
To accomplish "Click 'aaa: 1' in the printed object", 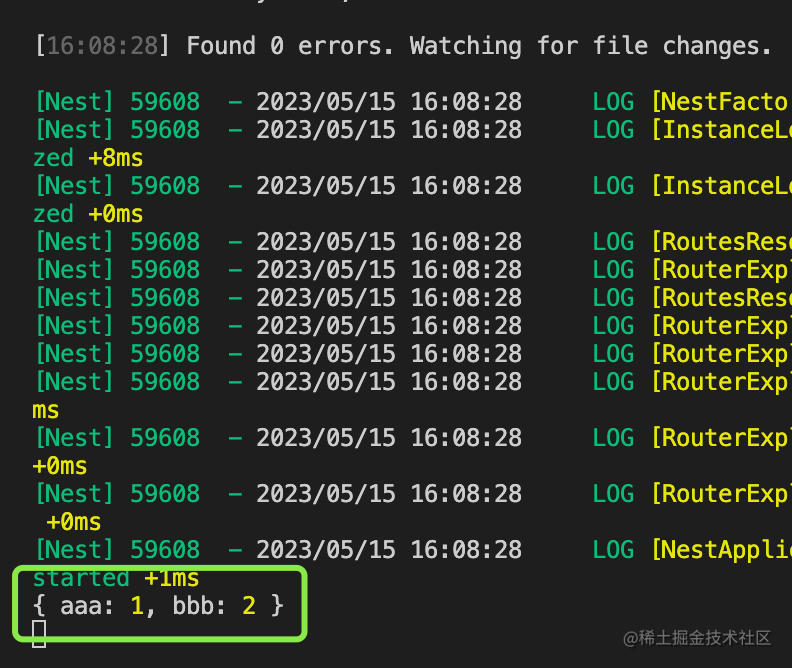I will [x=102, y=605].
